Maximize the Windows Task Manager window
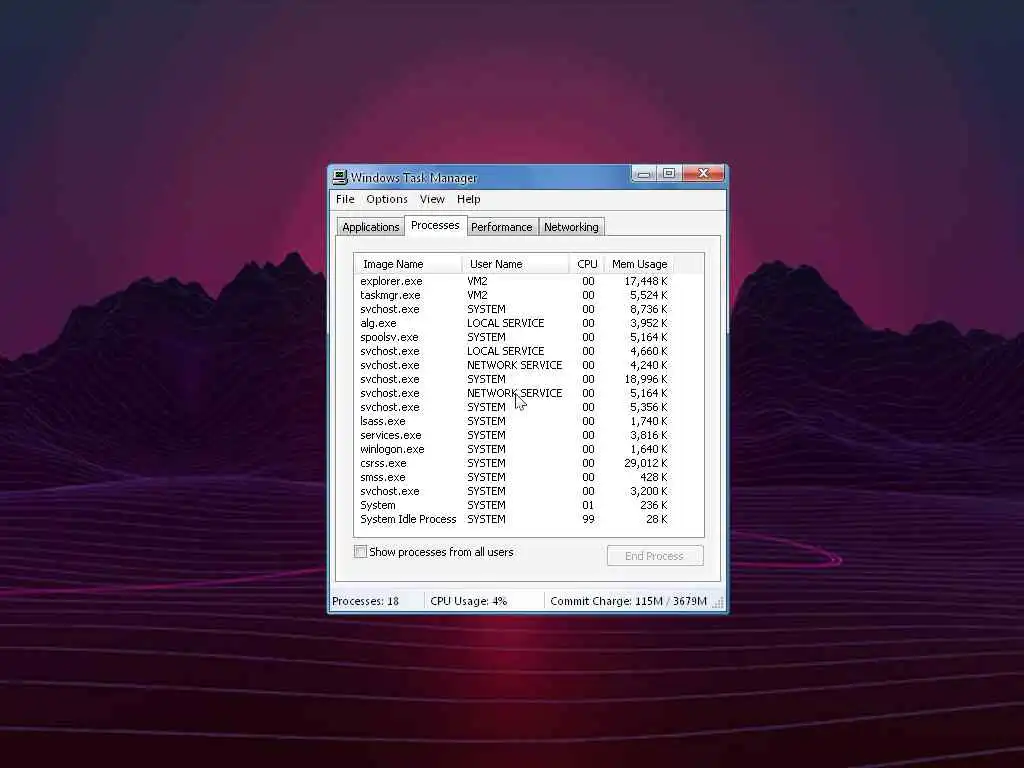 [x=669, y=173]
